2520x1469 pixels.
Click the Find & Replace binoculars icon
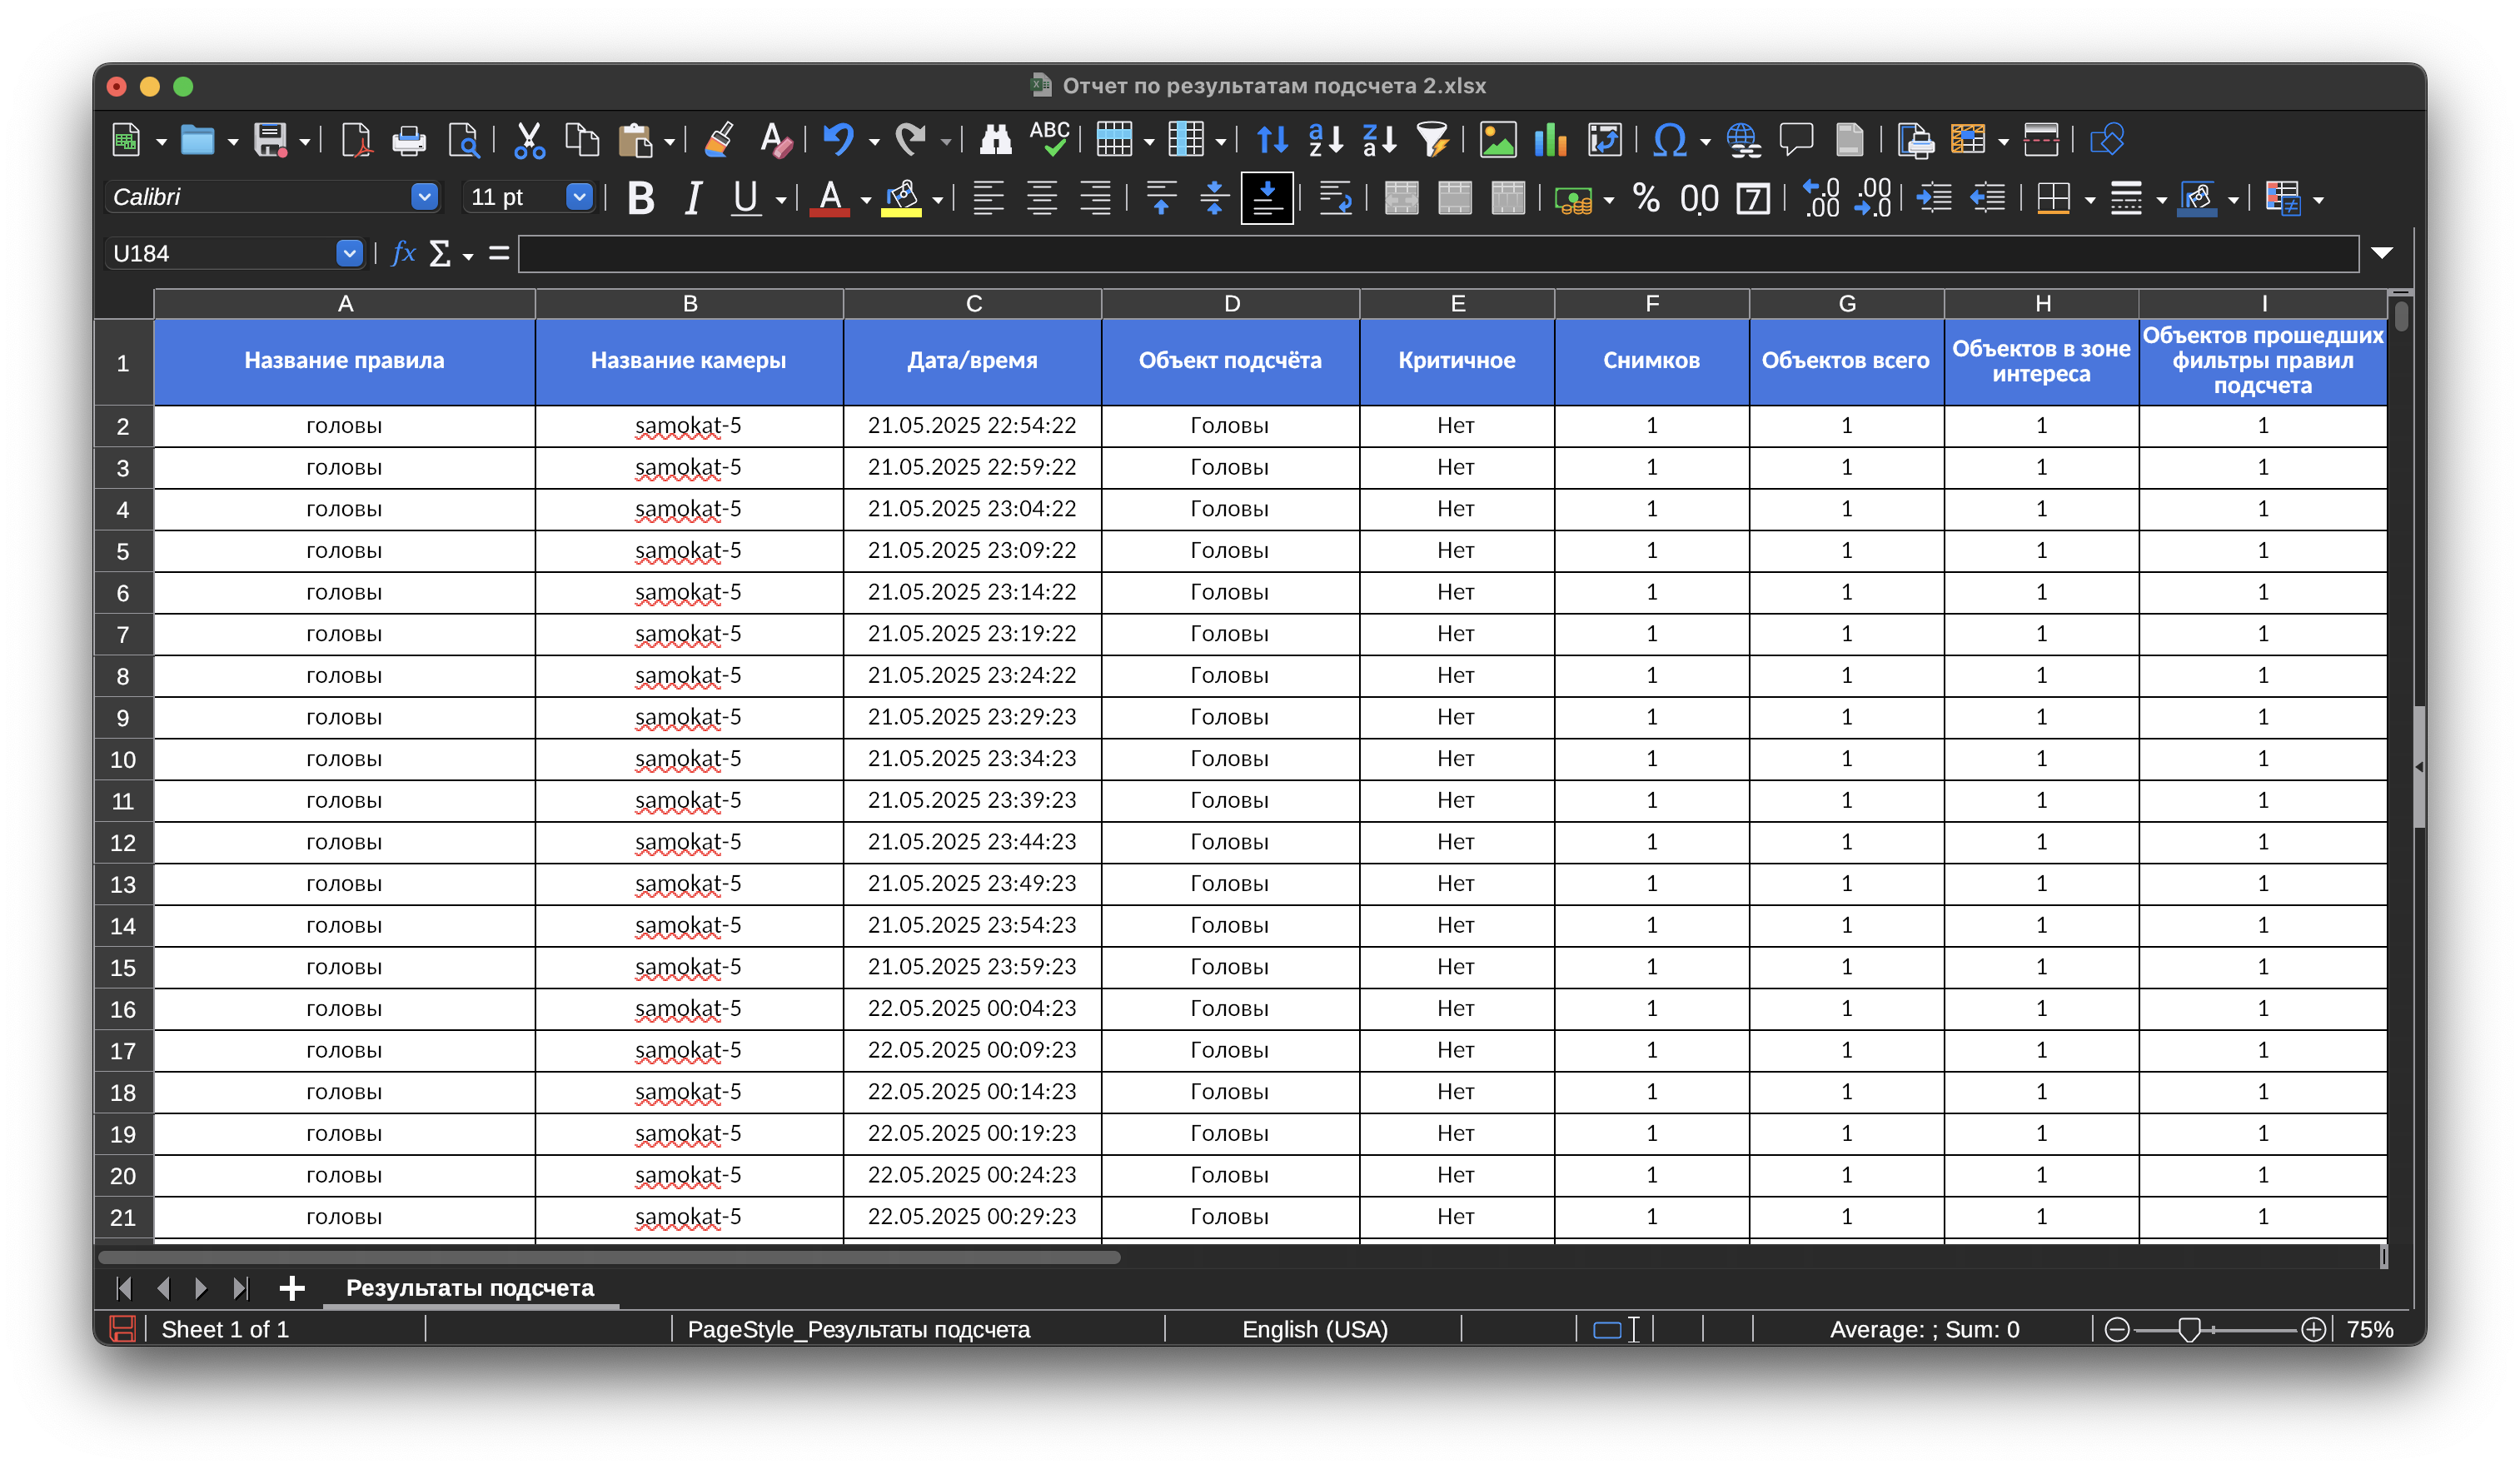(x=994, y=140)
